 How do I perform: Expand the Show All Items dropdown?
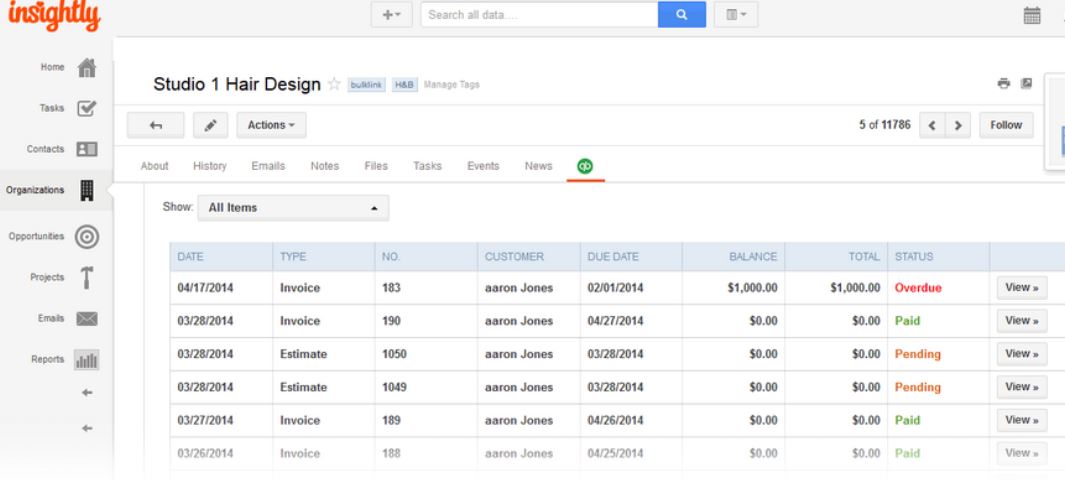point(291,208)
